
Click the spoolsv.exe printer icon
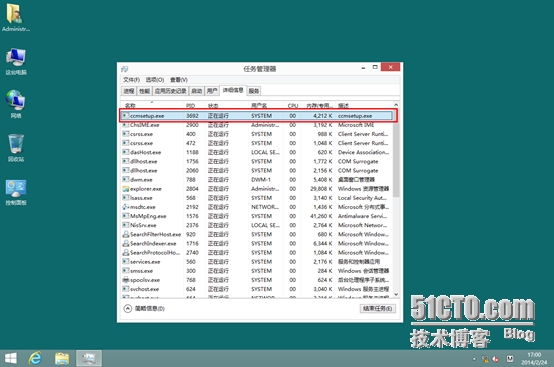pyautogui.click(x=126, y=280)
